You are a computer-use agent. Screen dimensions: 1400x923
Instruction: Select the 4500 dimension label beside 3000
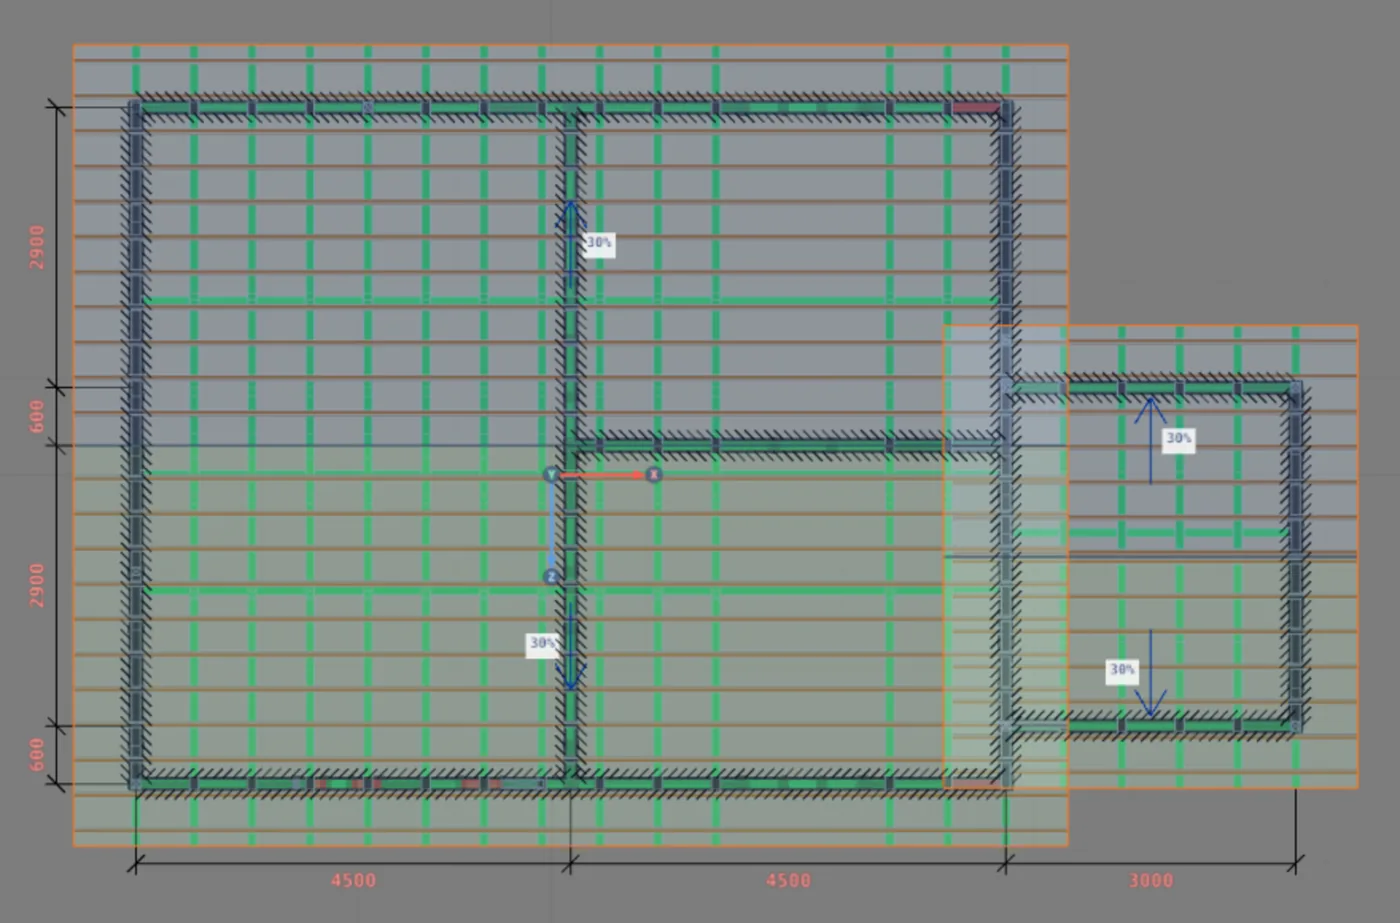click(789, 881)
